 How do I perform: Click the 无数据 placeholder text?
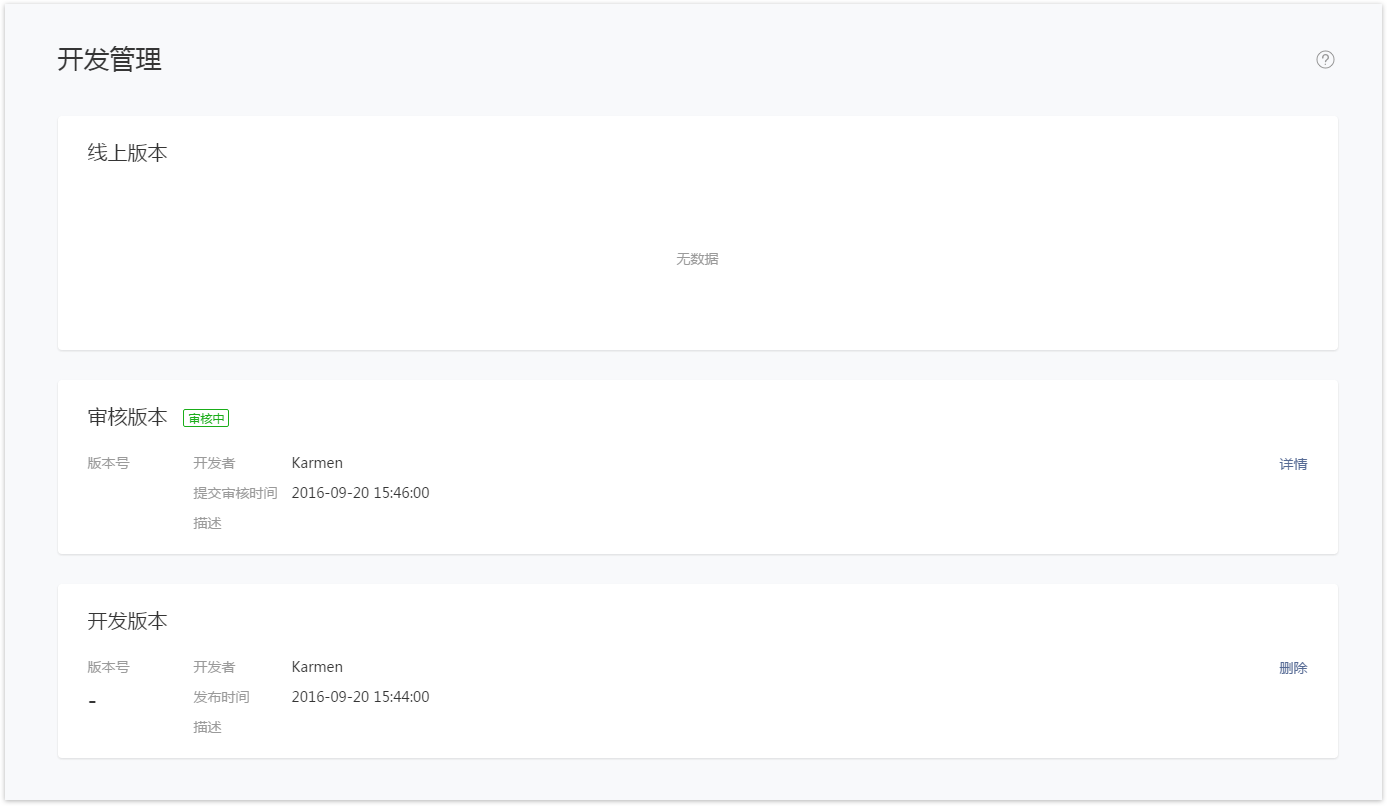pyautogui.click(x=697, y=259)
